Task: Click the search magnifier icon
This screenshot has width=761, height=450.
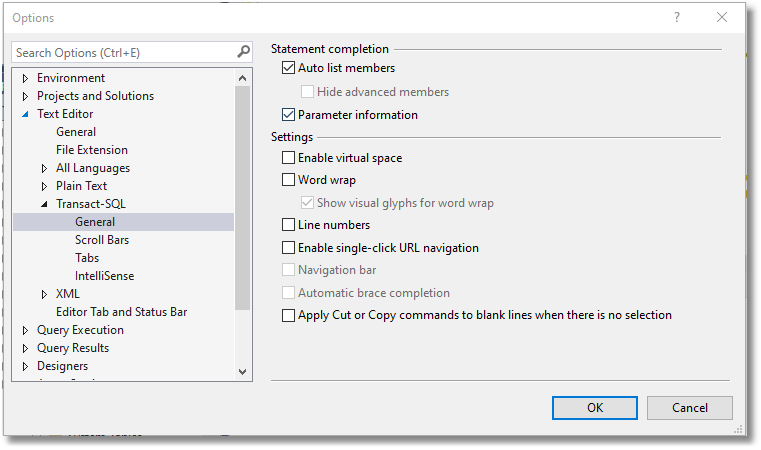Action: [243, 52]
